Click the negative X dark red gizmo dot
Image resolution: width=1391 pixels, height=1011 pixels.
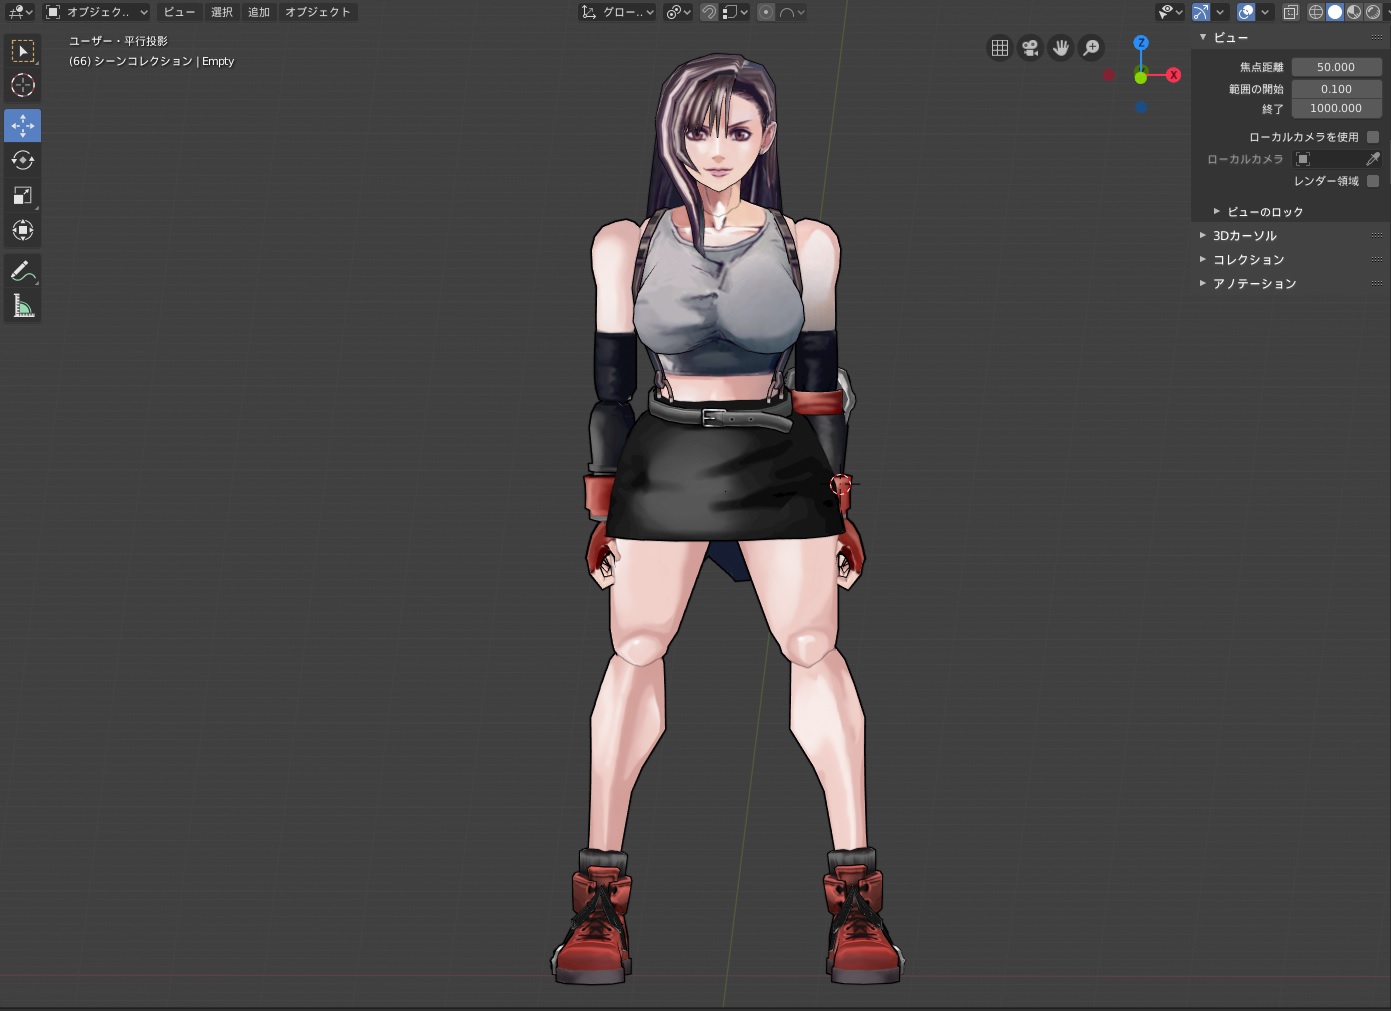1109,75
